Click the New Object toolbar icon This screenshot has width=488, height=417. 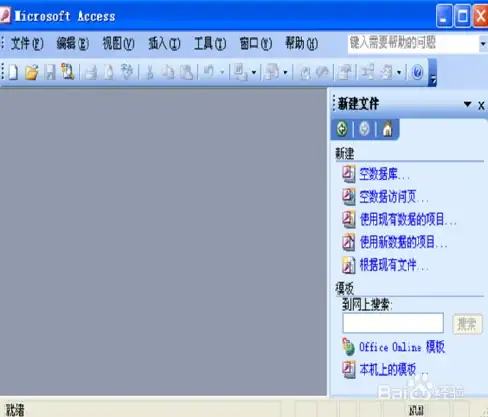pyautogui.click(x=387, y=72)
